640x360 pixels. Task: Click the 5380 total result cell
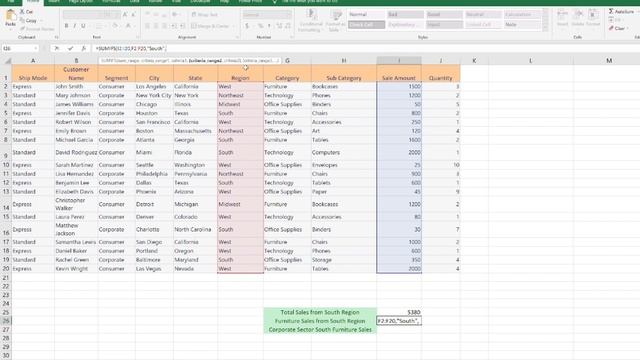point(399,312)
